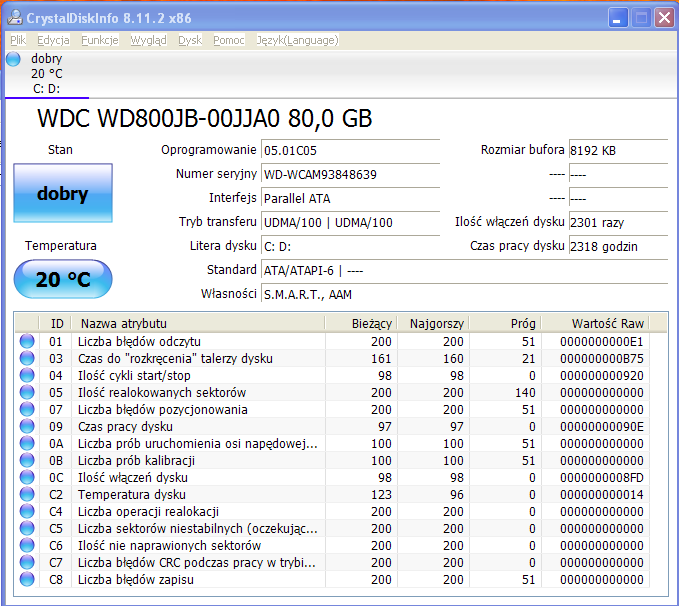
Task: Open the Pomoc menu
Action: coord(229,40)
